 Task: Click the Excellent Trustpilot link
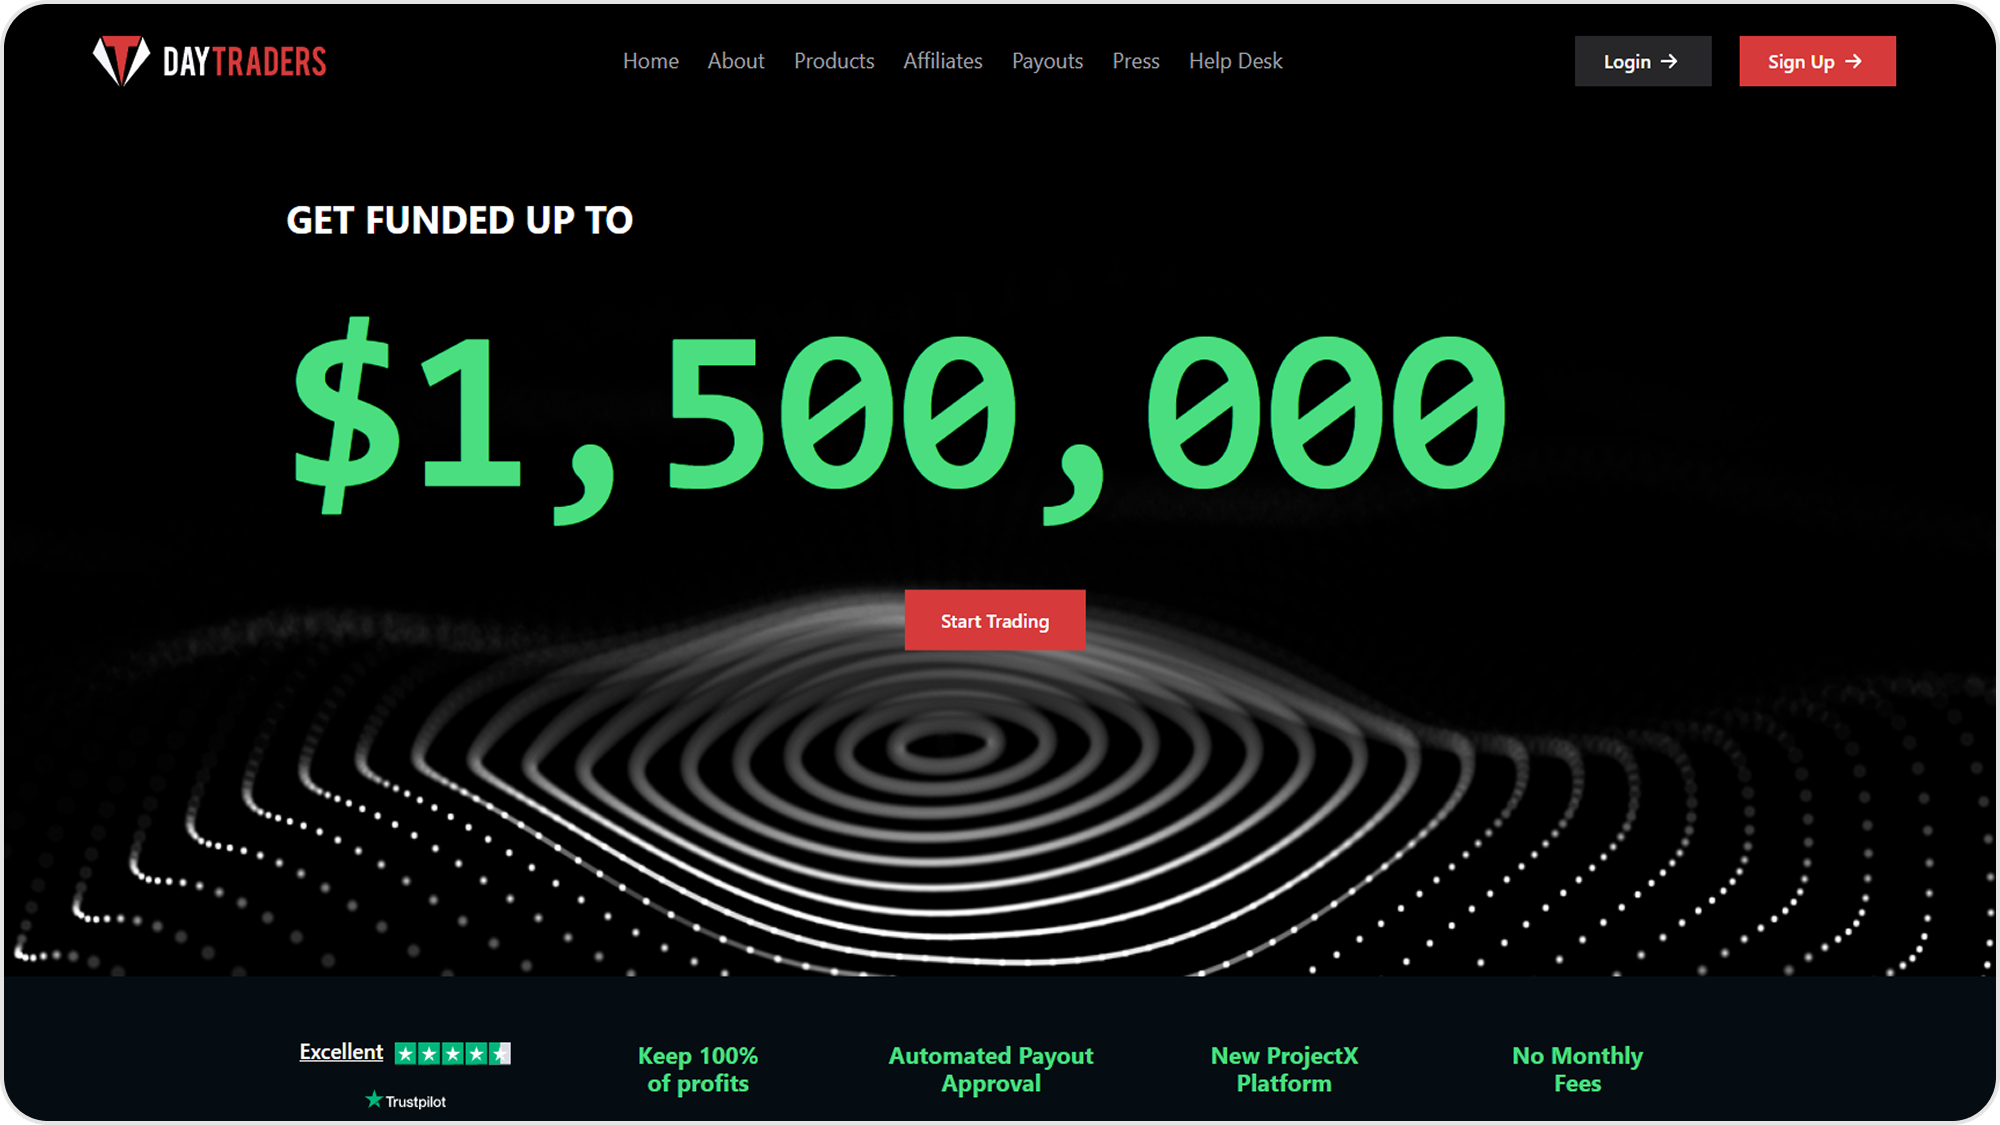[341, 1052]
